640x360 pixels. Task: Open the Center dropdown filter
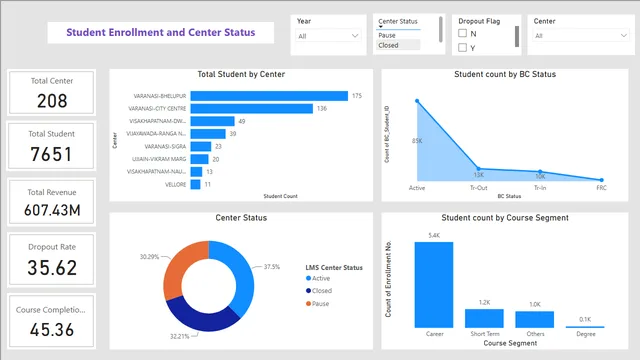click(x=581, y=36)
